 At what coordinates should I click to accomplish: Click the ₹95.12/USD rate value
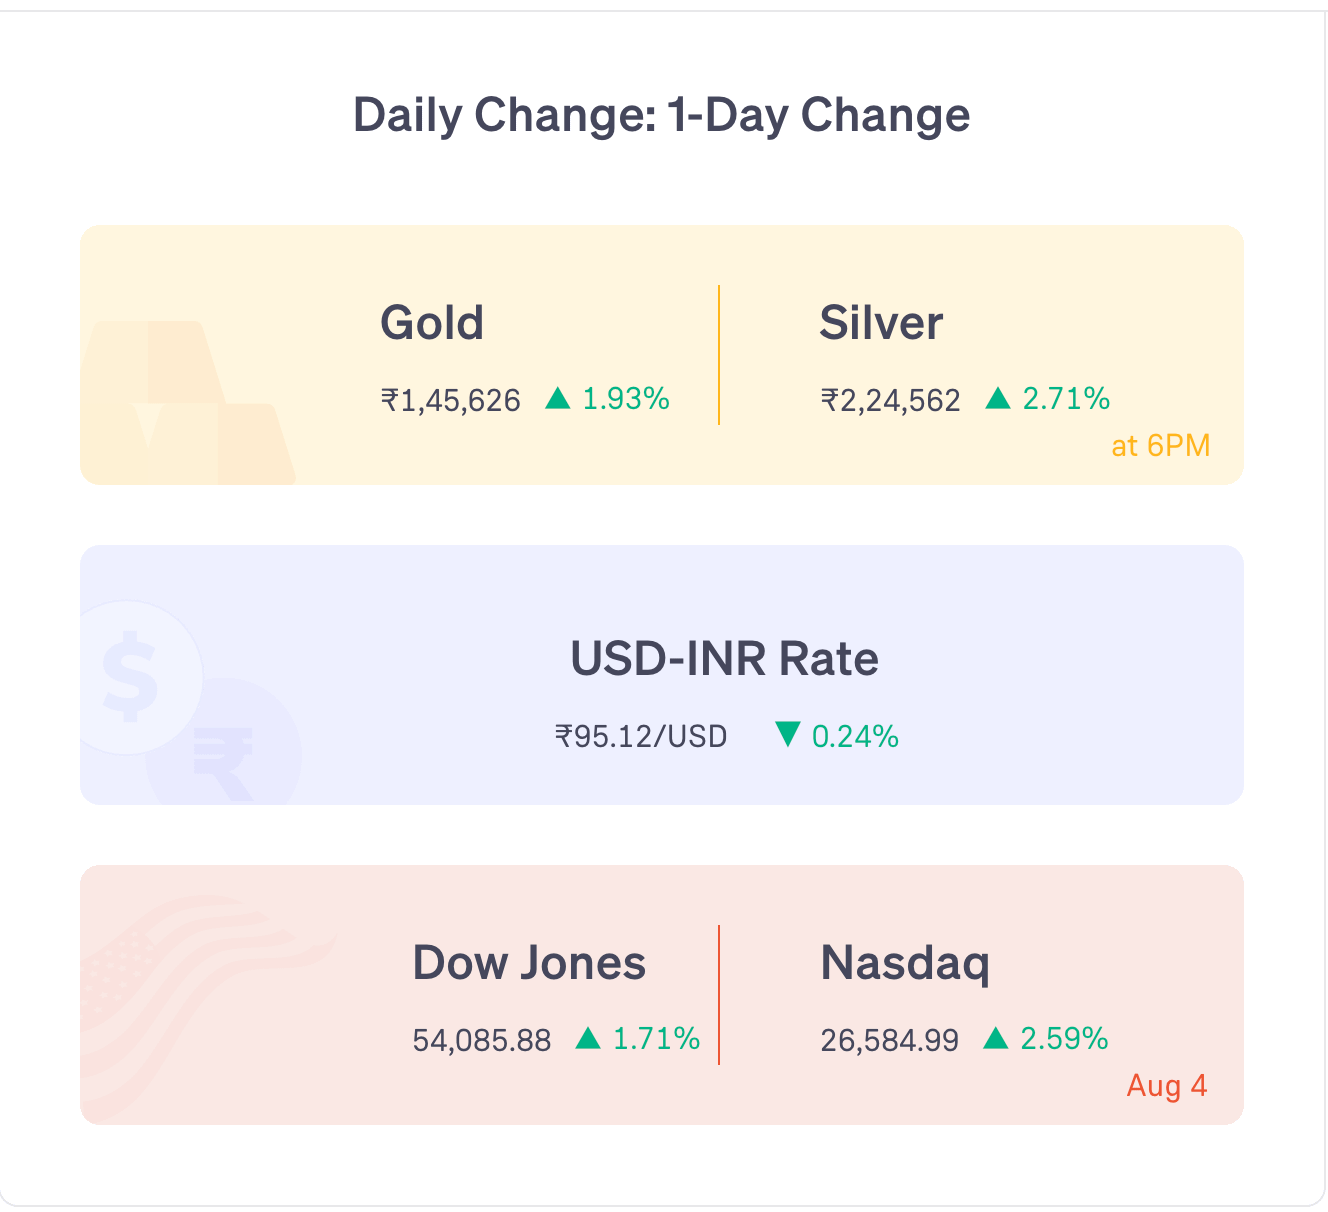click(641, 737)
